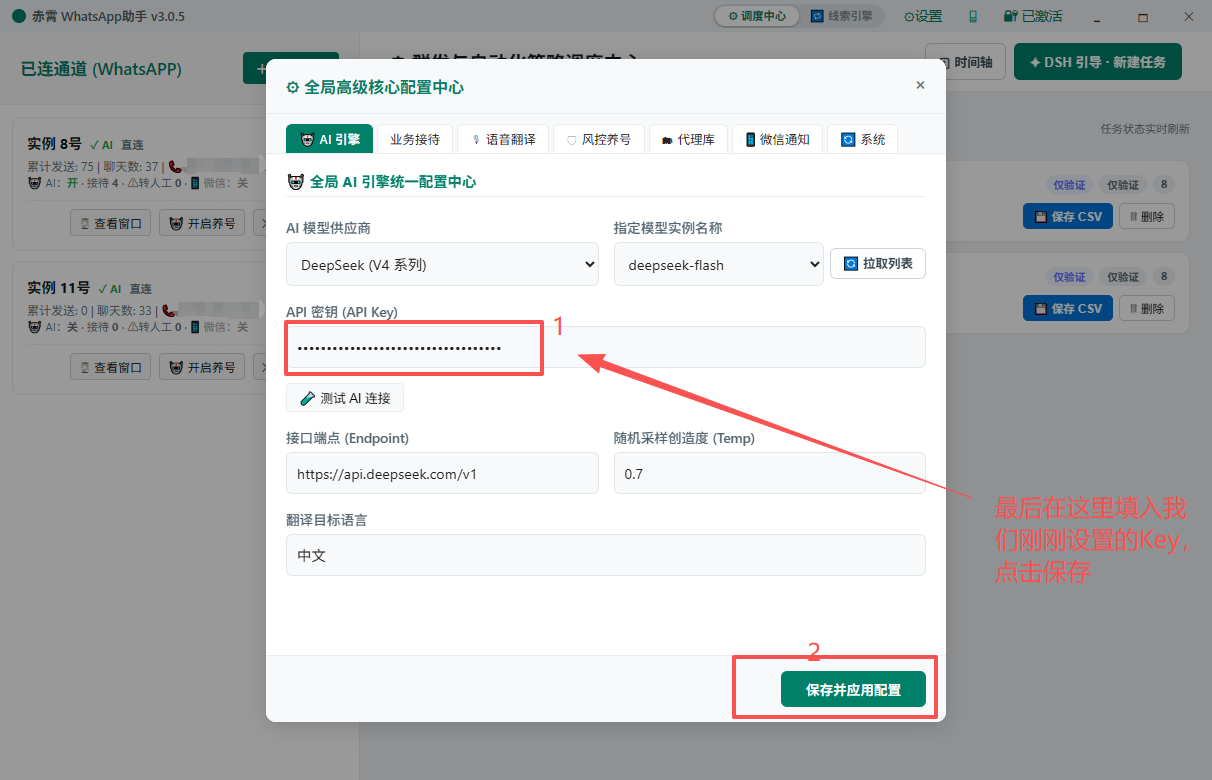Click the 拉取列表 button
Image resolution: width=1212 pixels, height=780 pixels.
[x=878, y=263]
